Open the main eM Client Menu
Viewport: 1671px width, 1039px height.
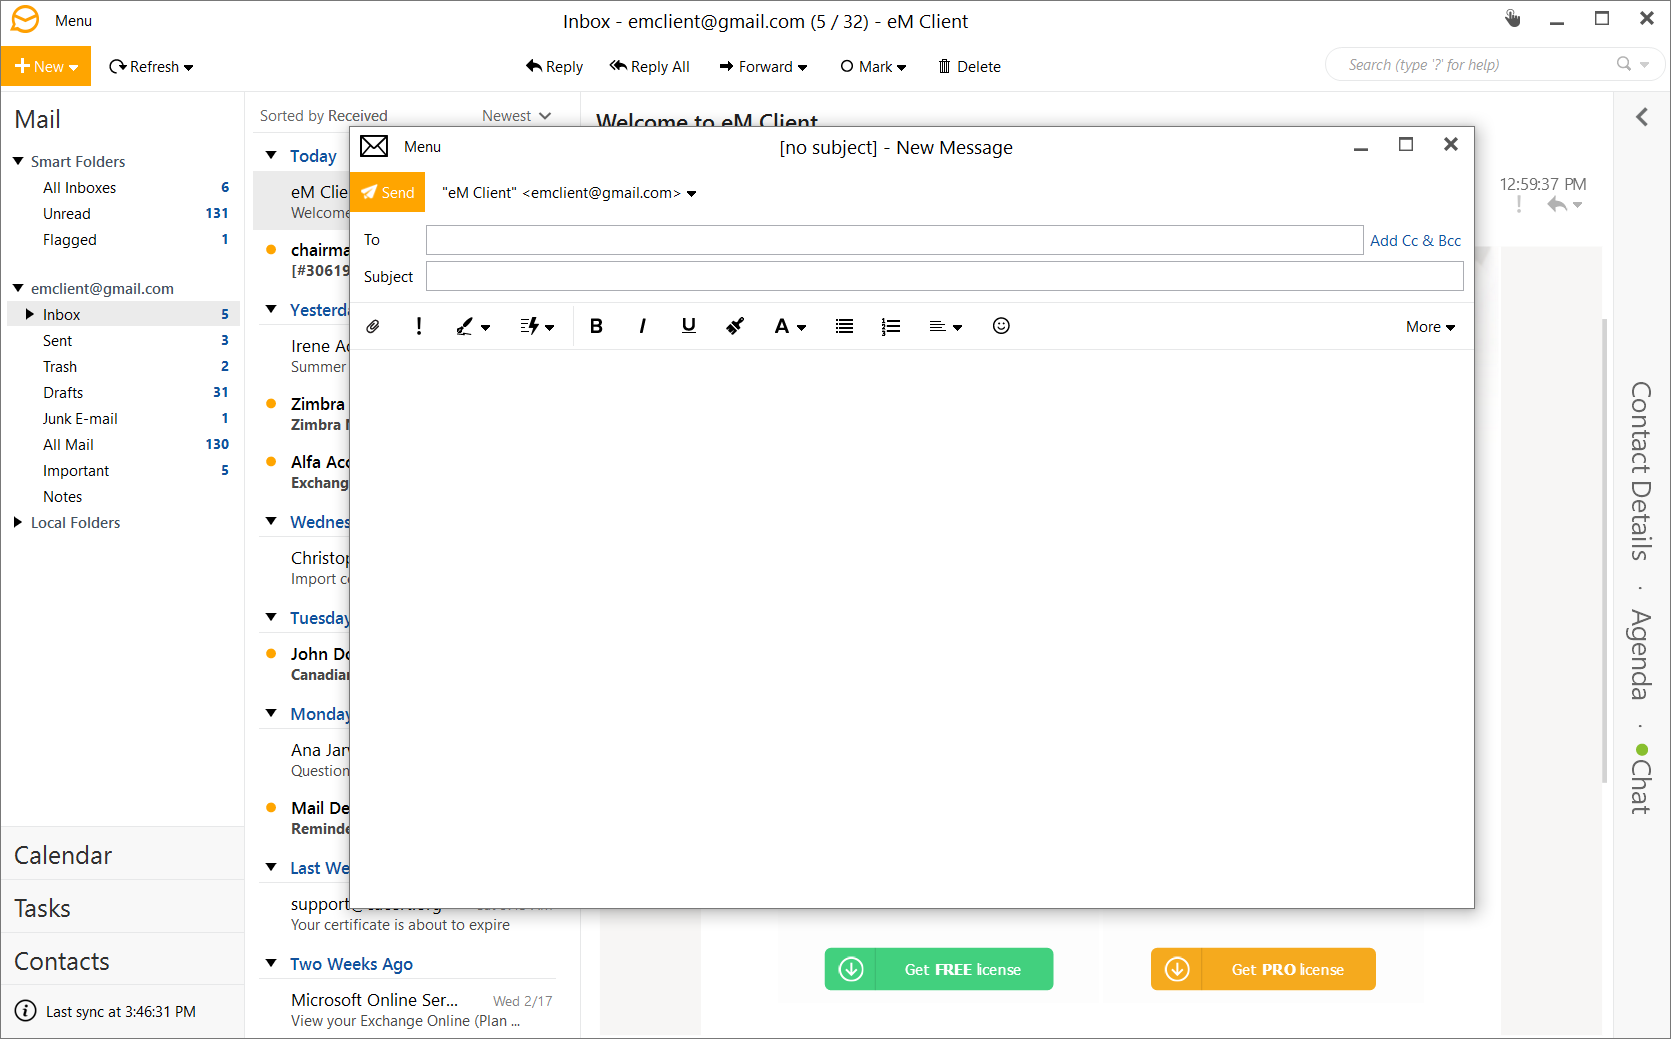tap(73, 21)
